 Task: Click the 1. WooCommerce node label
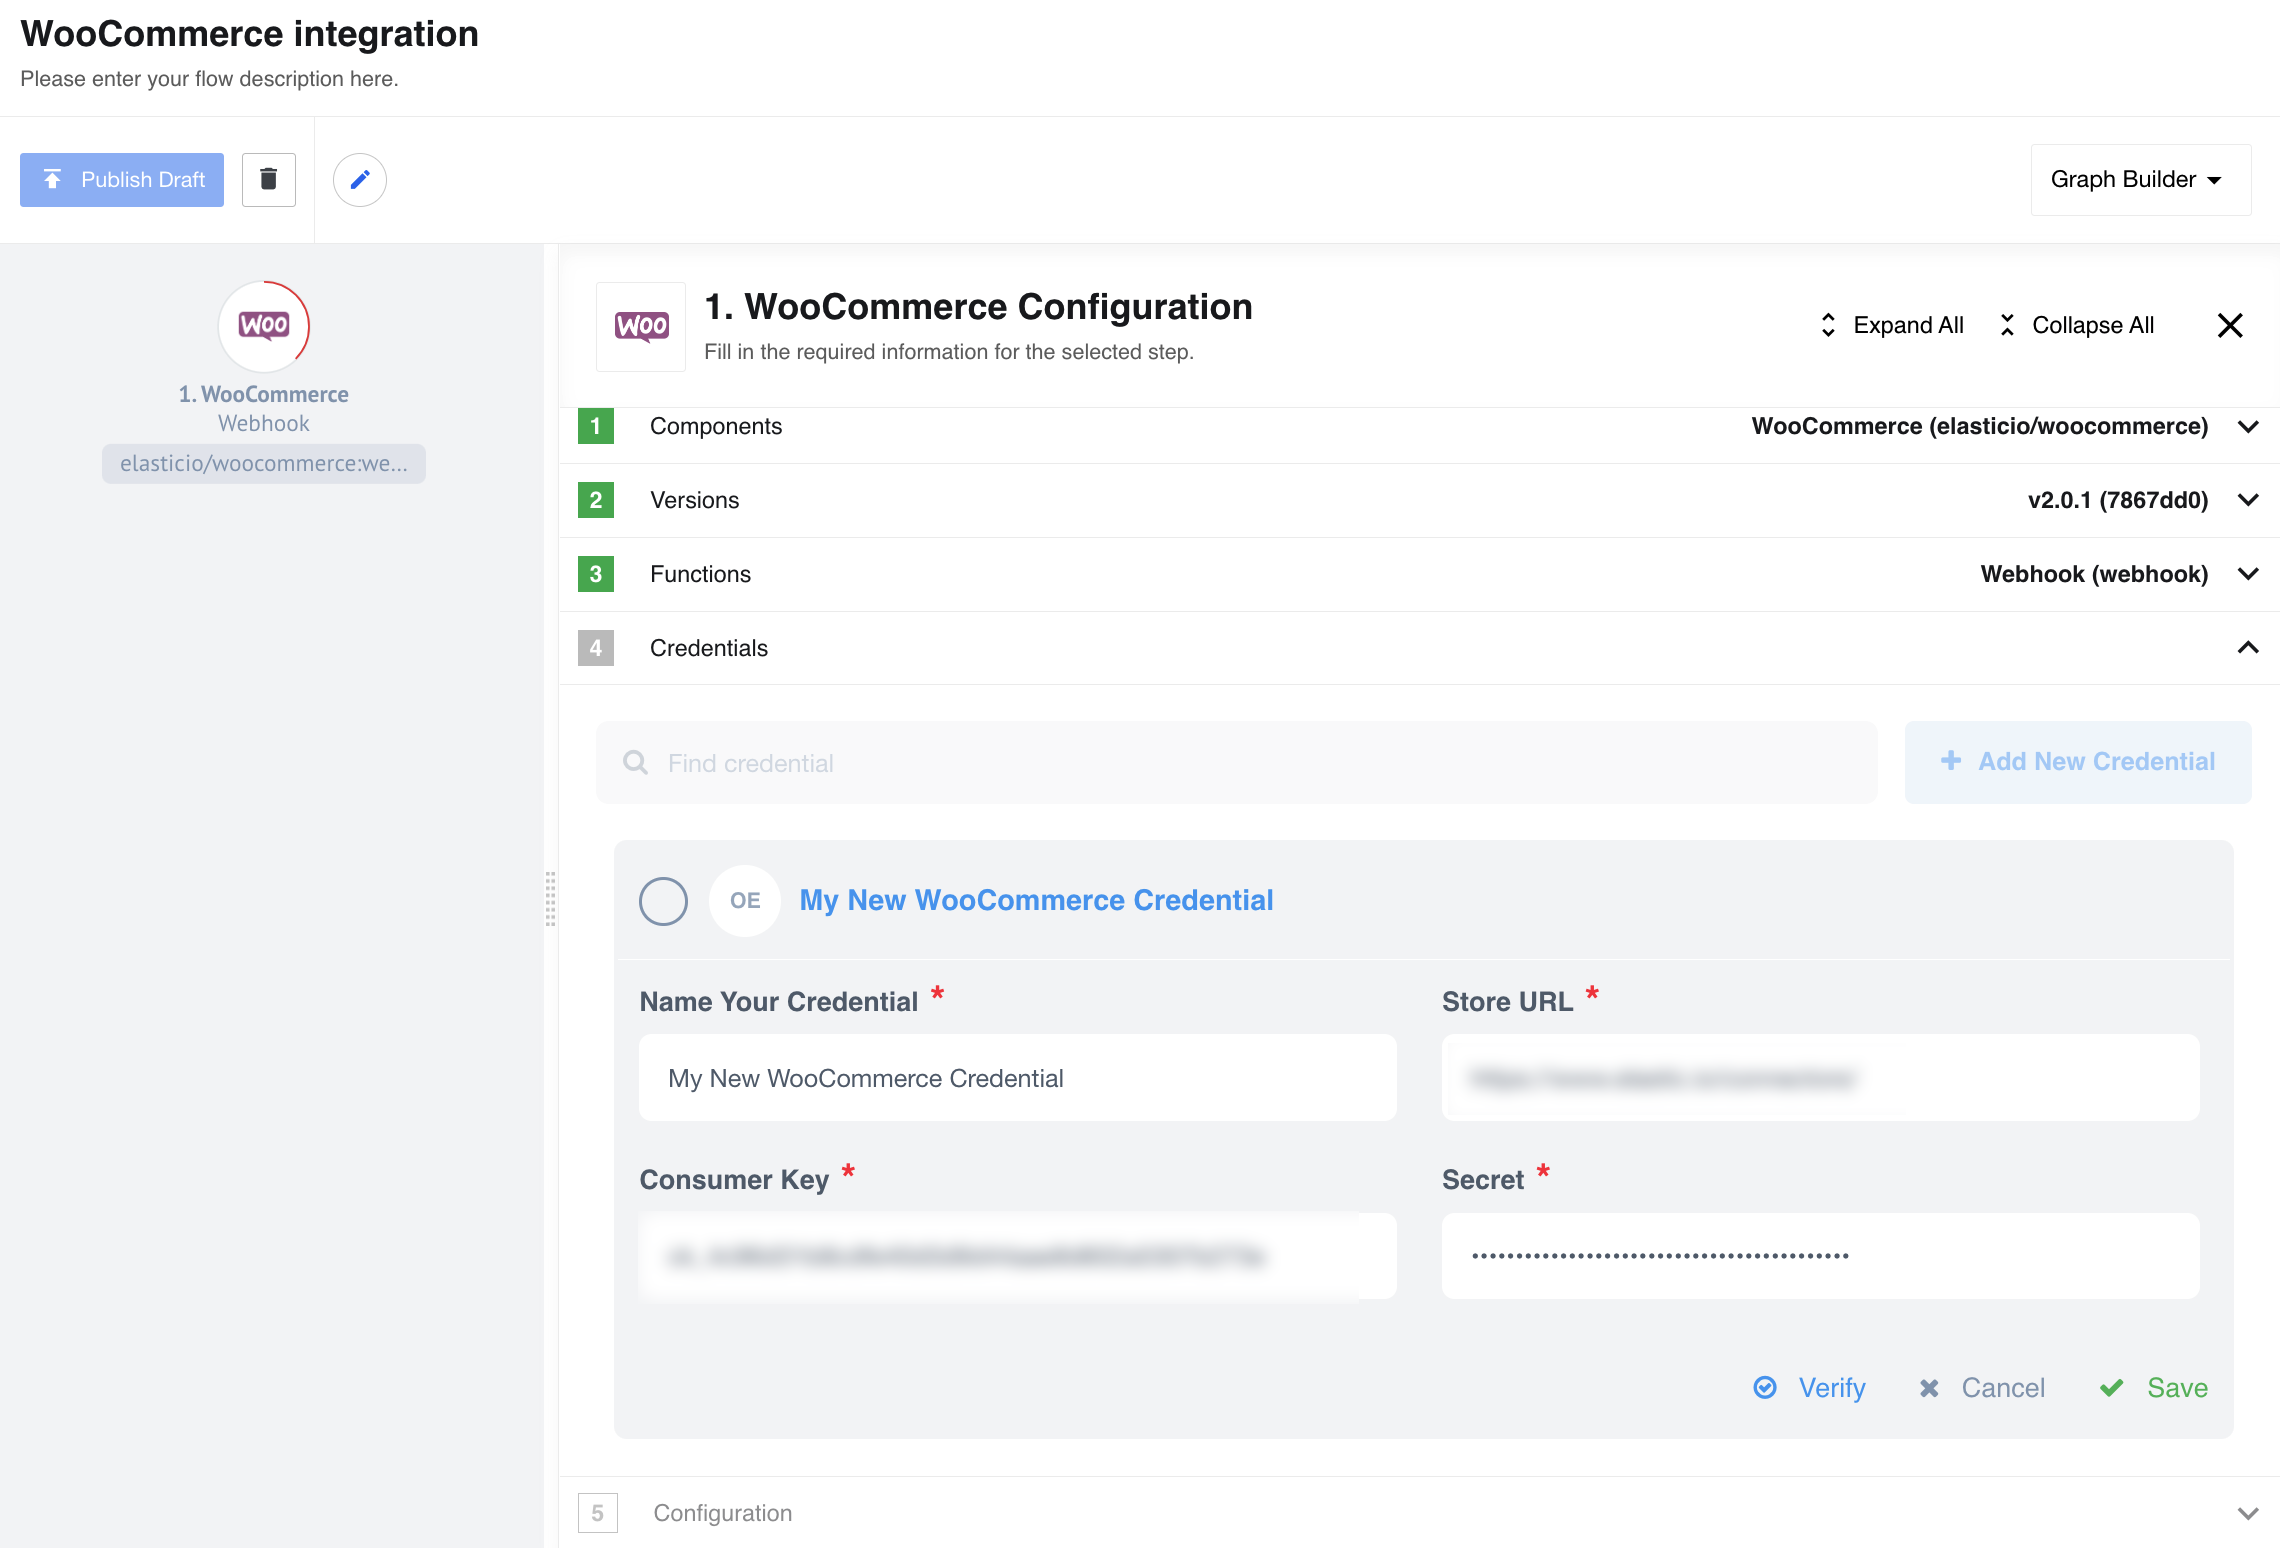pyautogui.click(x=264, y=395)
